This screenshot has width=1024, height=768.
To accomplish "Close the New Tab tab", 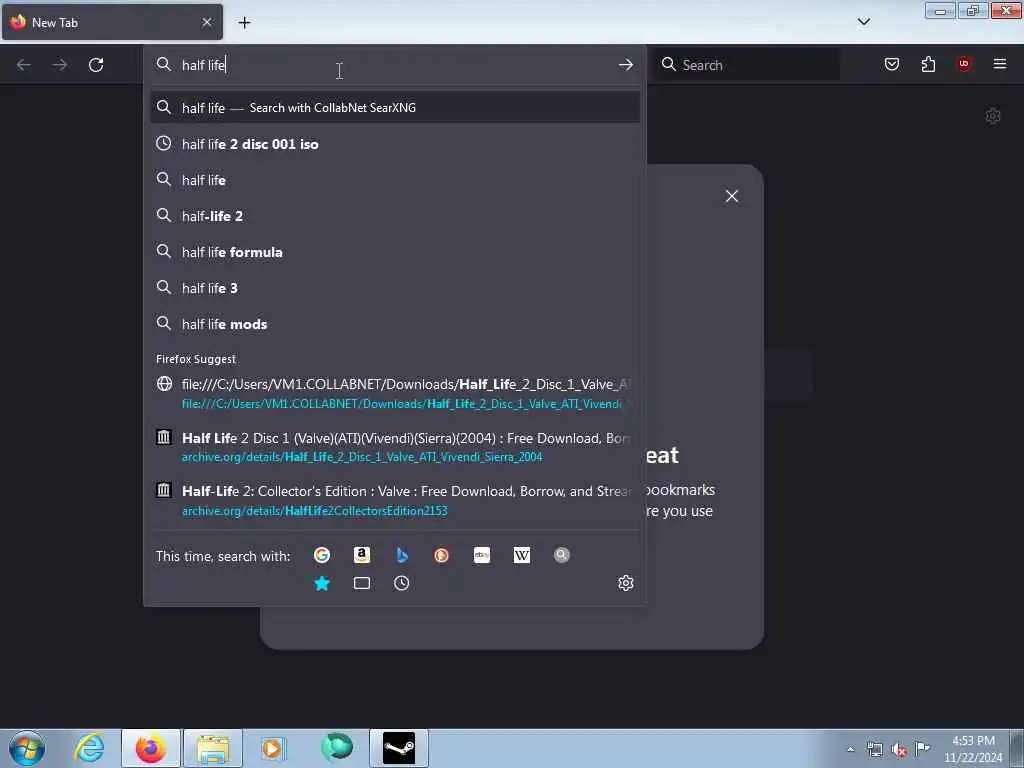I will pos(207,22).
